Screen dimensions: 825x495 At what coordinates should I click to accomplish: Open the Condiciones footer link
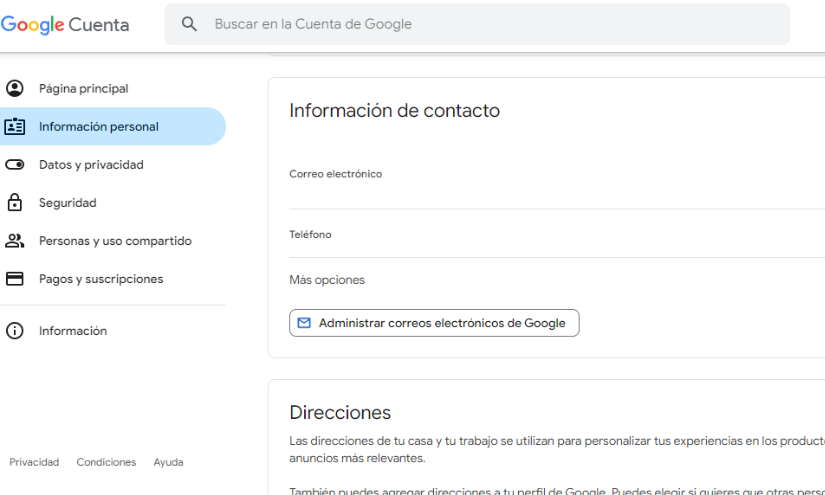pos(106,462)
